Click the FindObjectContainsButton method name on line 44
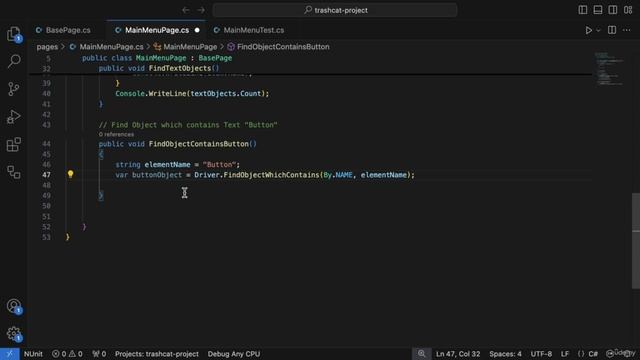The width and height of the screenshot is (640, 360). (x=199, y=144)
